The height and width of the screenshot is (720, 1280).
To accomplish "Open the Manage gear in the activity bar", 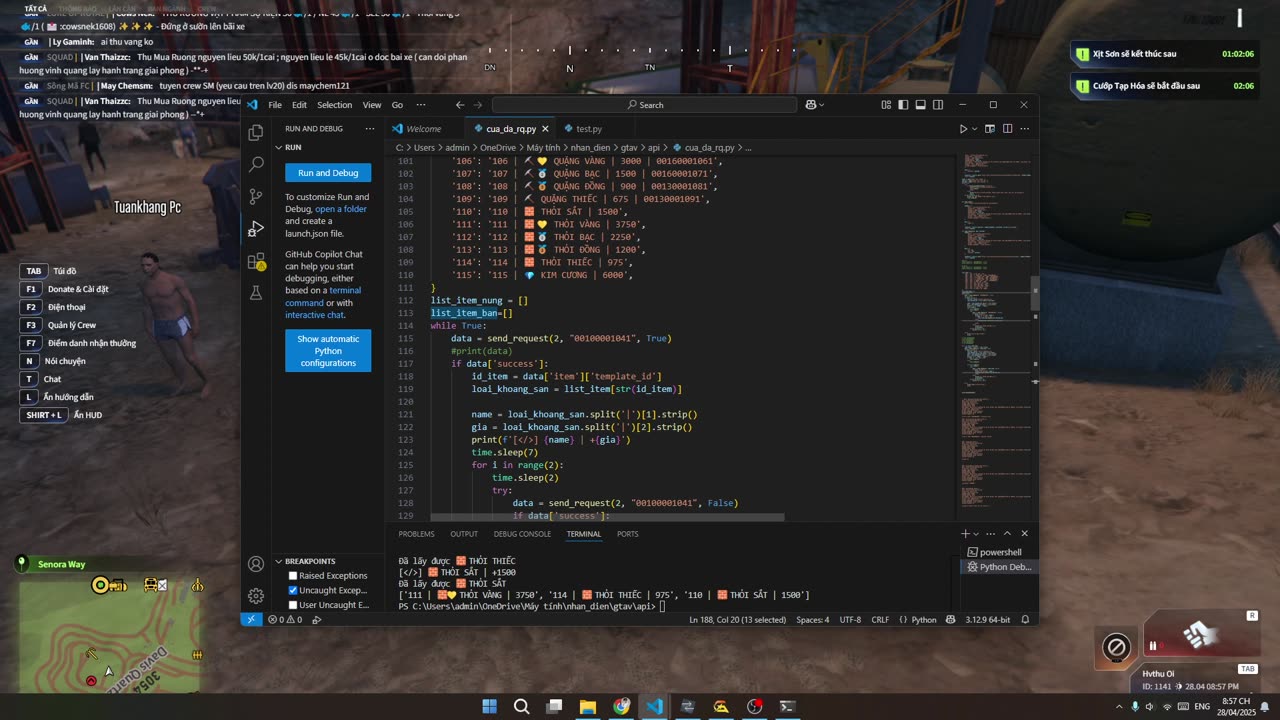I will point(256,596).
